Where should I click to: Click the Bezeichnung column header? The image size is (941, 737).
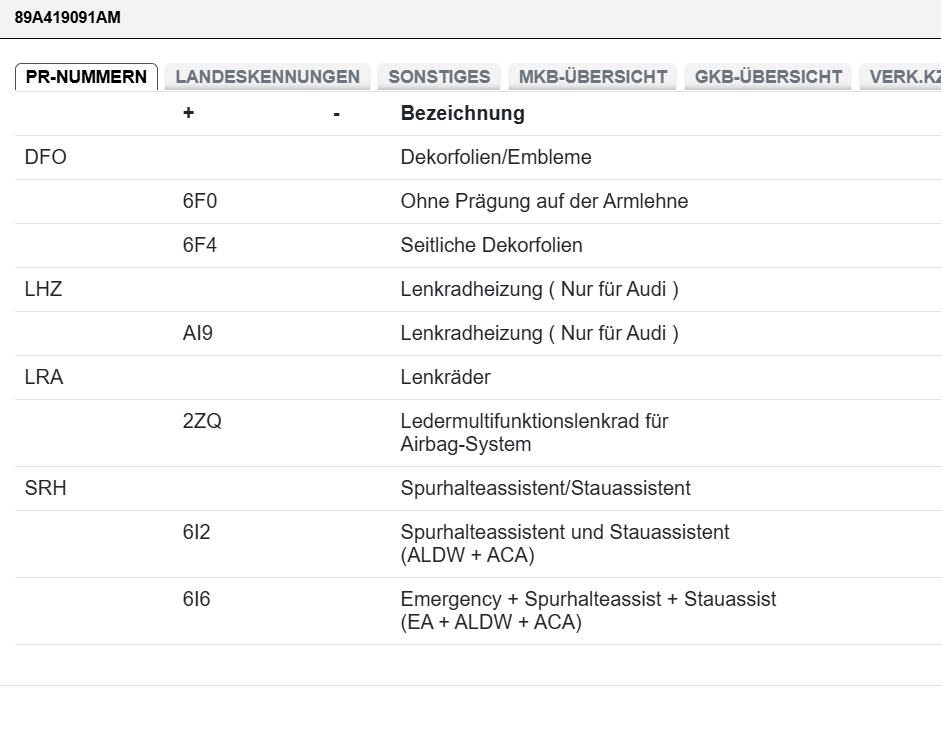462,114
